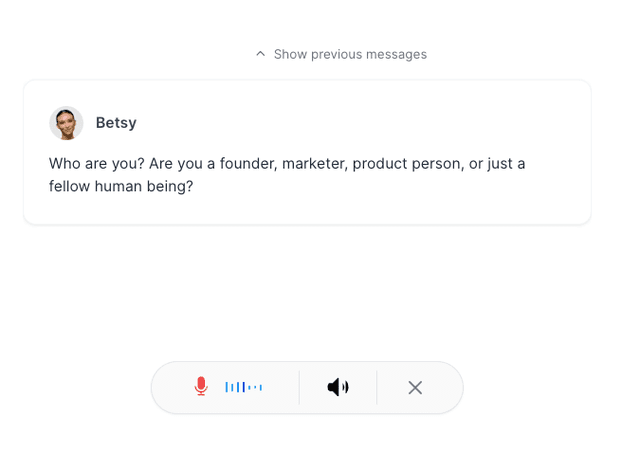Viewport: 640px width, 451px height.
Task: Click the word "previous" in the top link
Action: tap(339, 54)
